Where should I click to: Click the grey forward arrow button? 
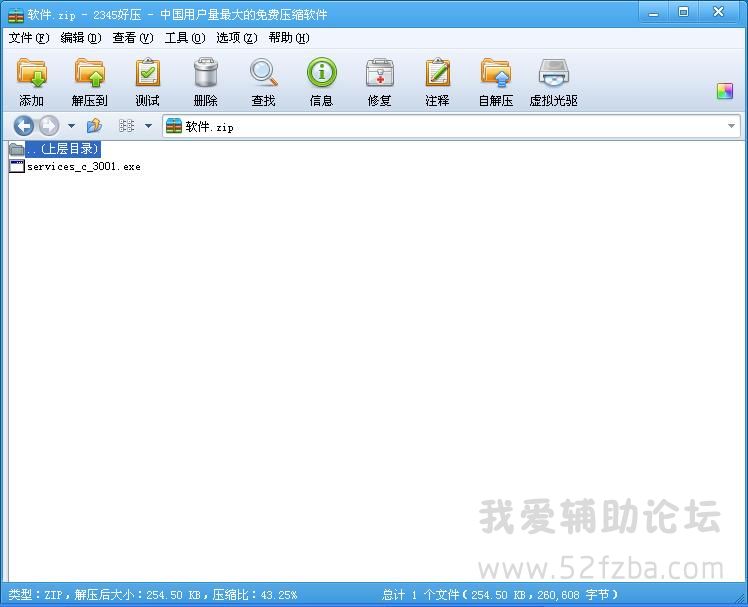(x=49, y=126)
